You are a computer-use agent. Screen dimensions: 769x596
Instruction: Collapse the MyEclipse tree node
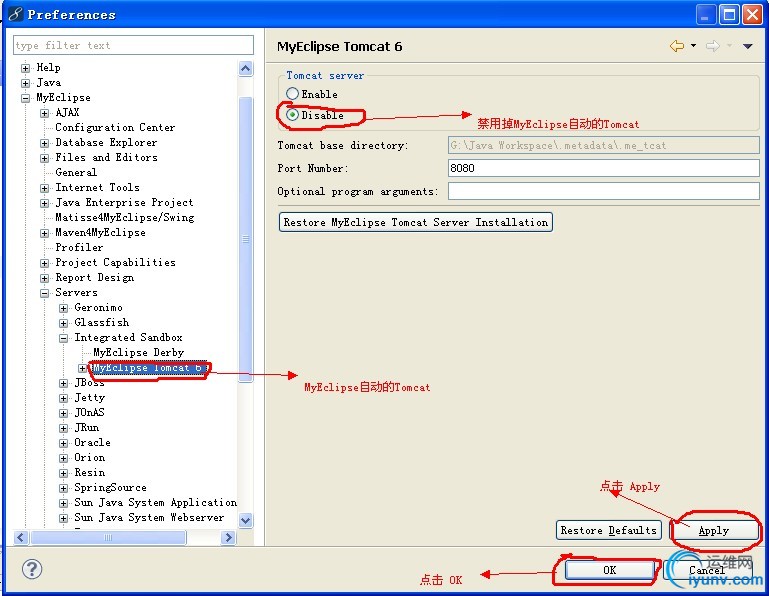(x=26, y=98)
